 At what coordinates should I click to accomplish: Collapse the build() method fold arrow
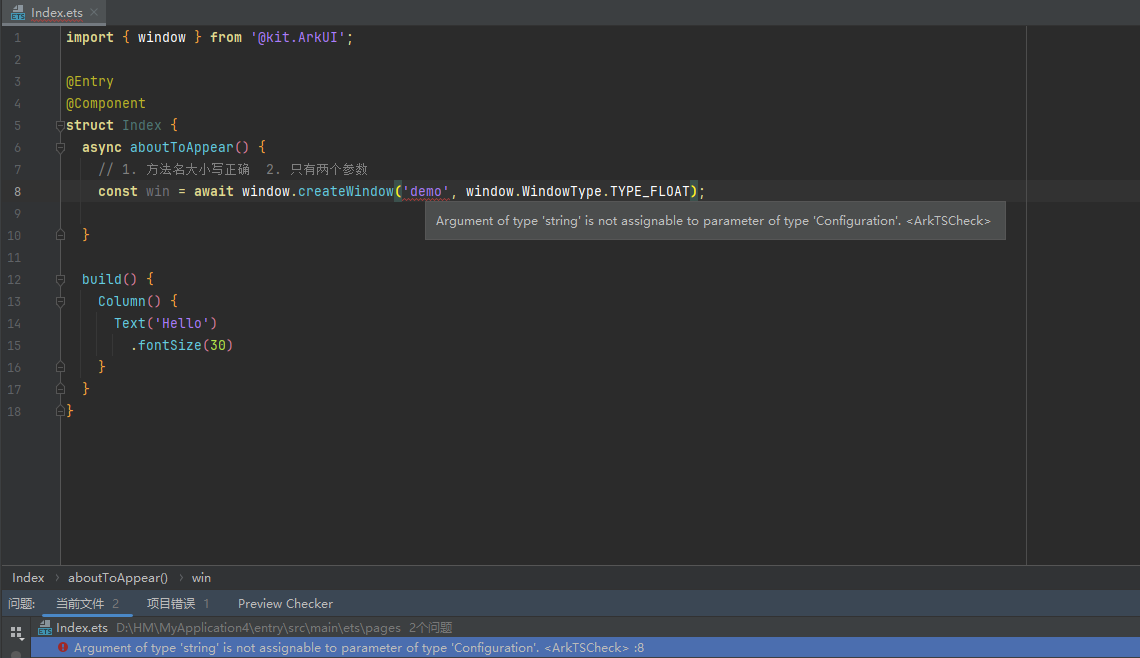59,279
